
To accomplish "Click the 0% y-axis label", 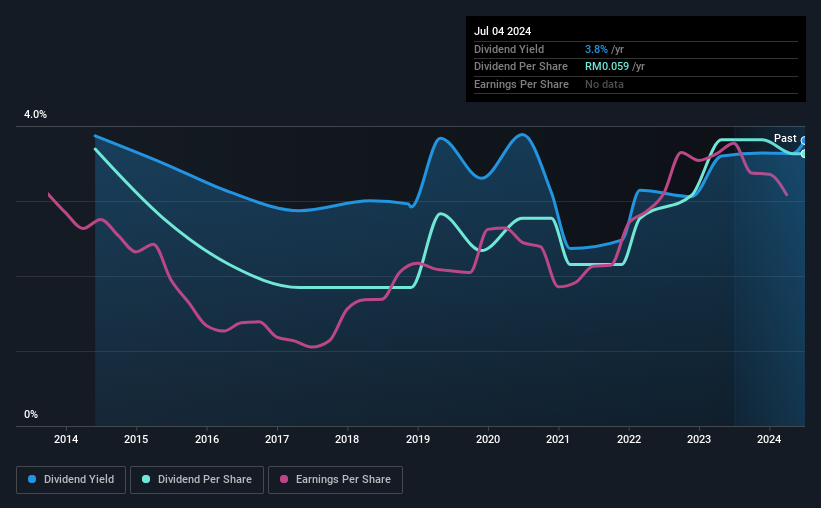I will 31,414.
